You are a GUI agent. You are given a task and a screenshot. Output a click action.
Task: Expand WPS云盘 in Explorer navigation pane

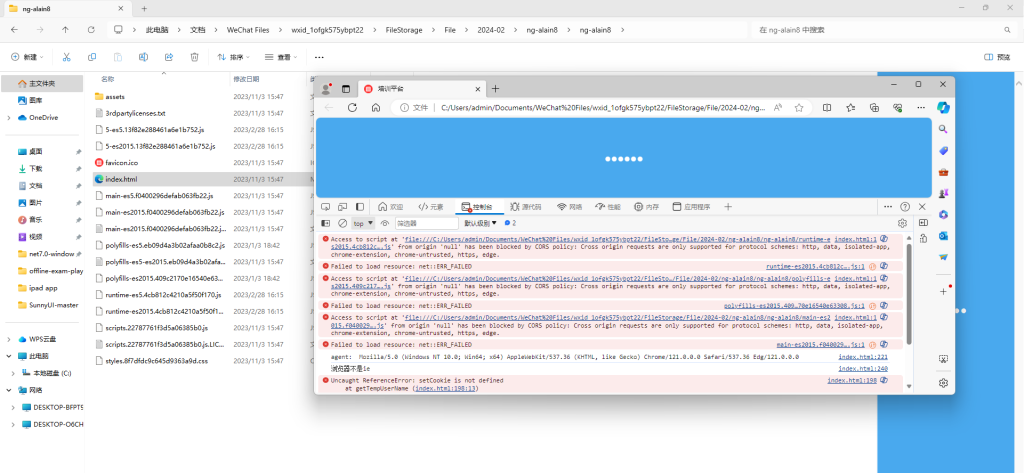click(x=8, y=339)
